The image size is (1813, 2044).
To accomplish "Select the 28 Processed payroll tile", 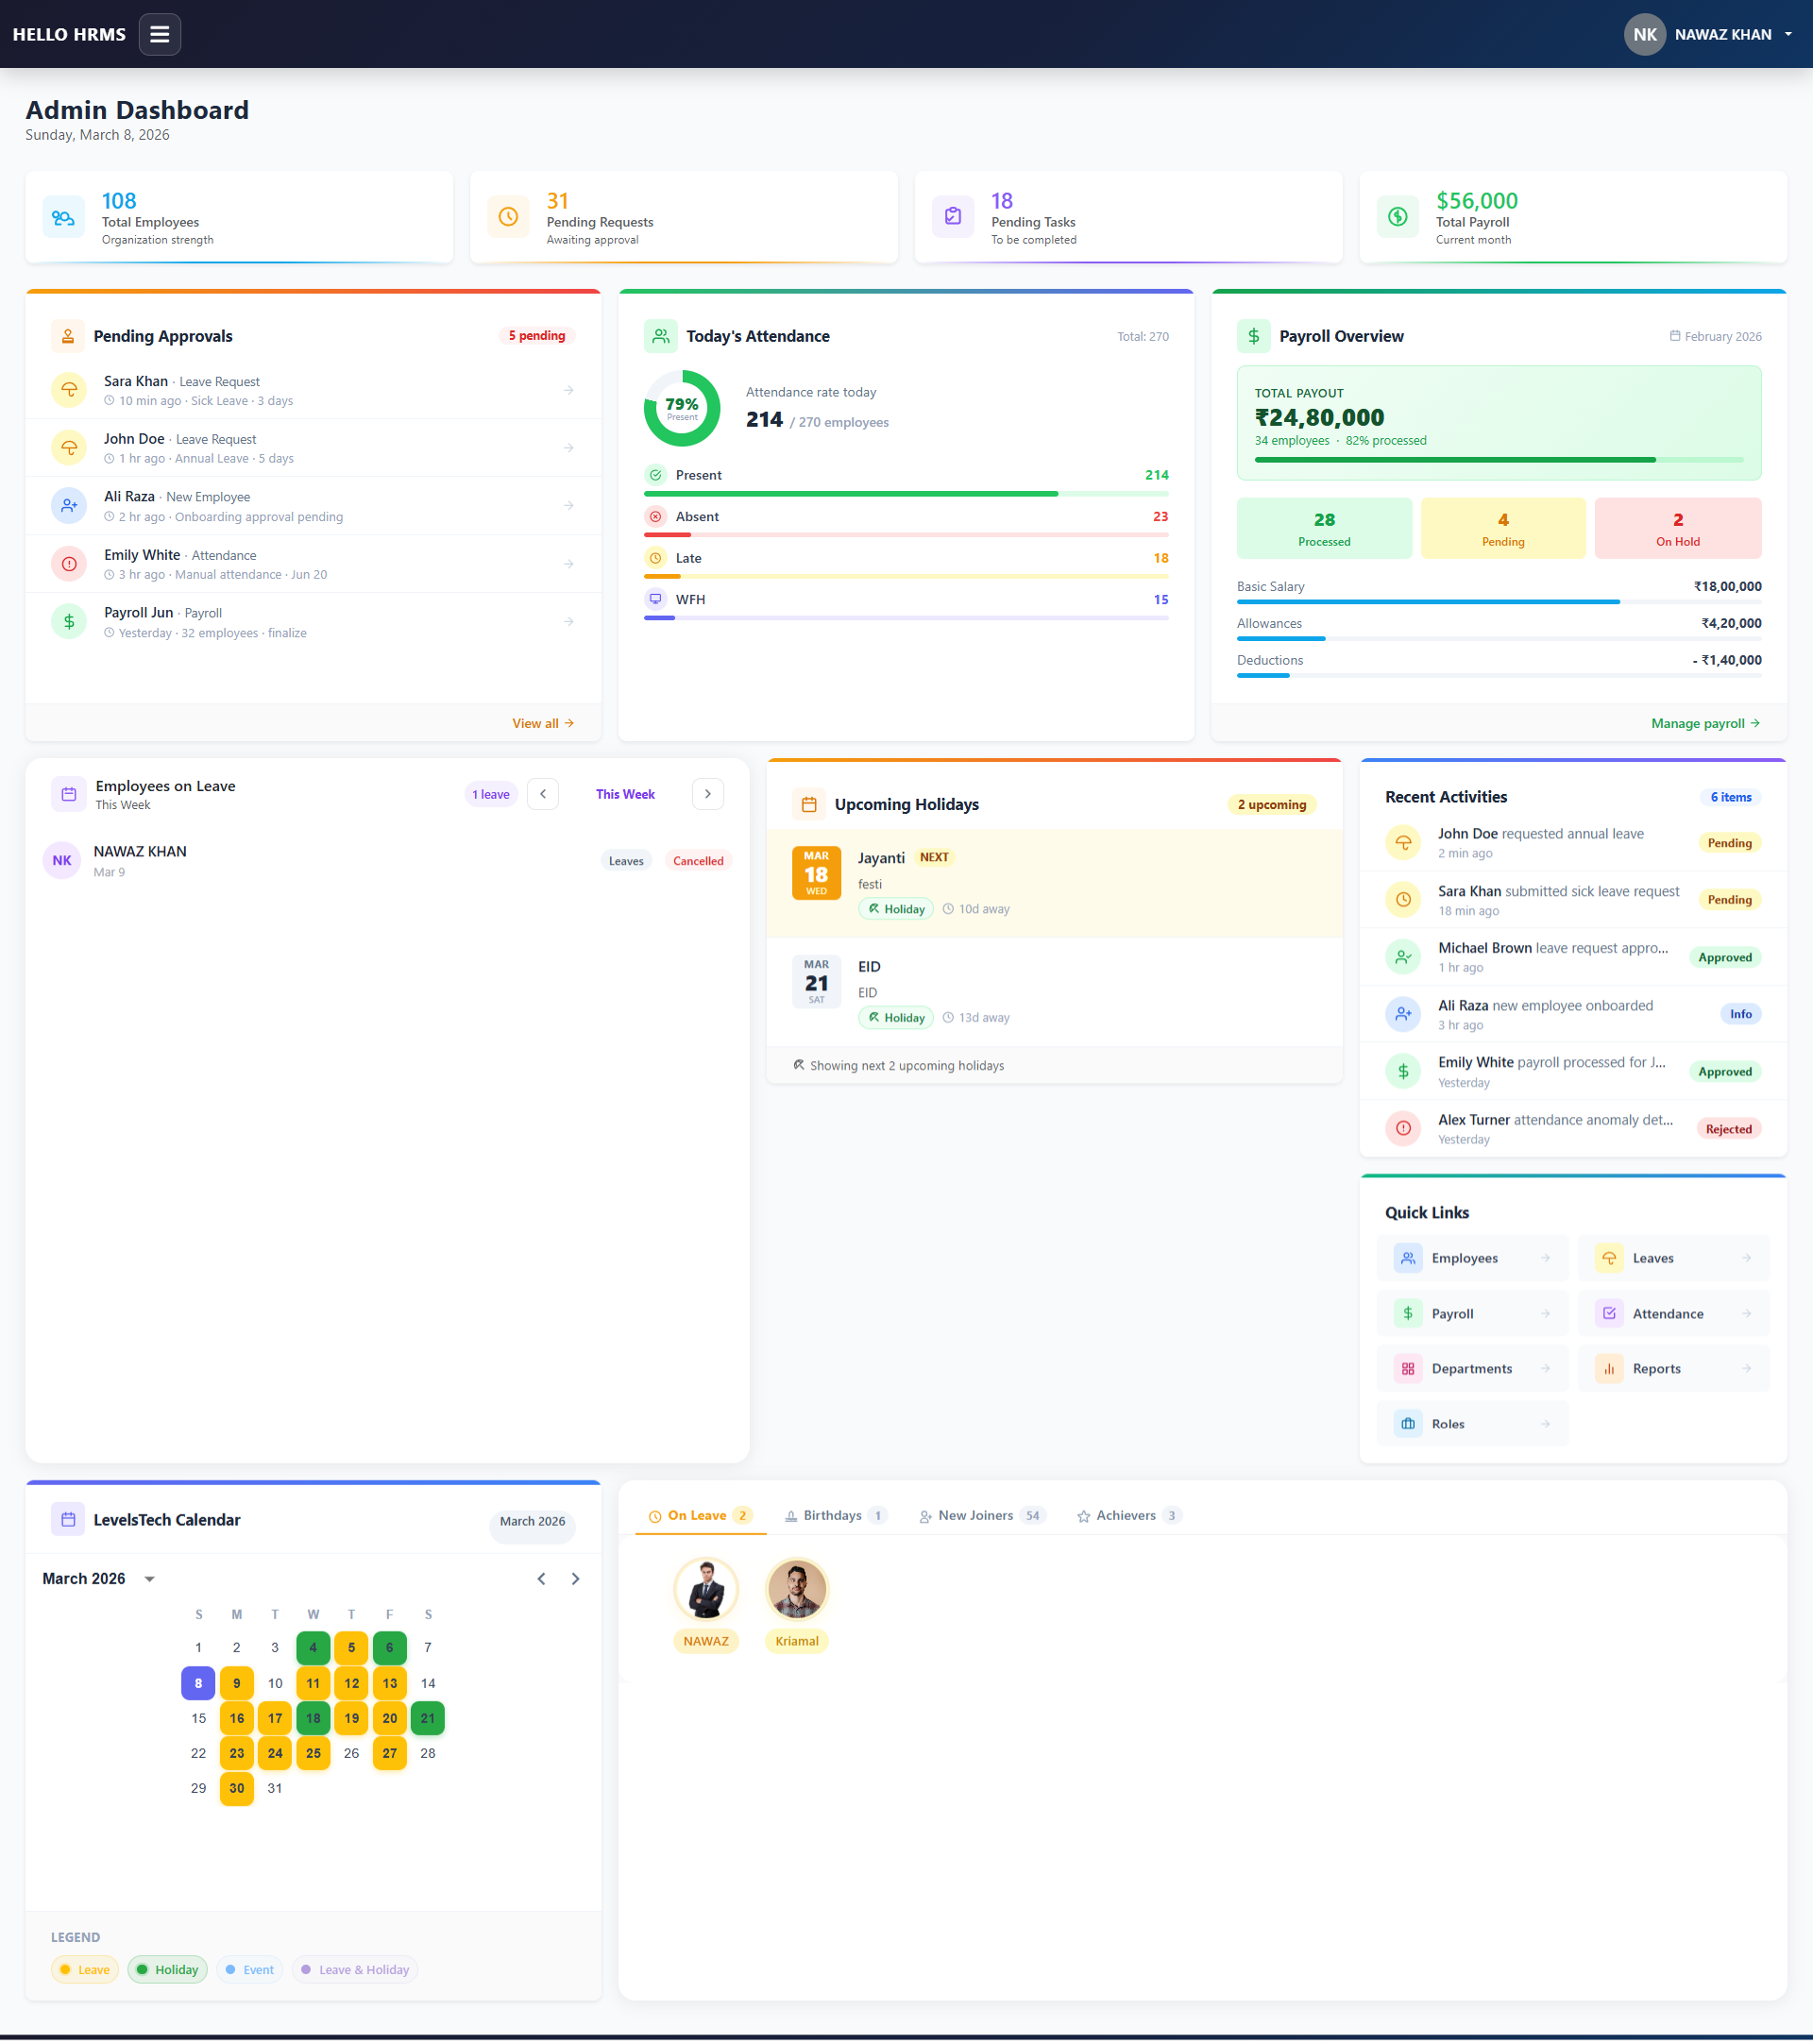I will [x=1324, y=528].
